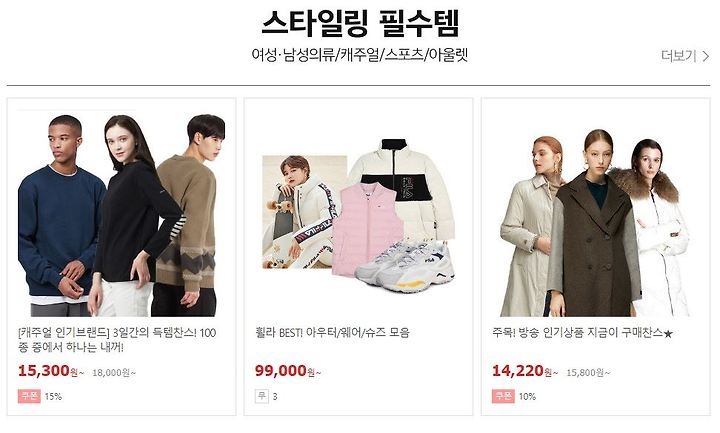The height and width of the screenshot is (433, 720).
Task: Click the 15,800원 original price
Action: click(588, 372)
